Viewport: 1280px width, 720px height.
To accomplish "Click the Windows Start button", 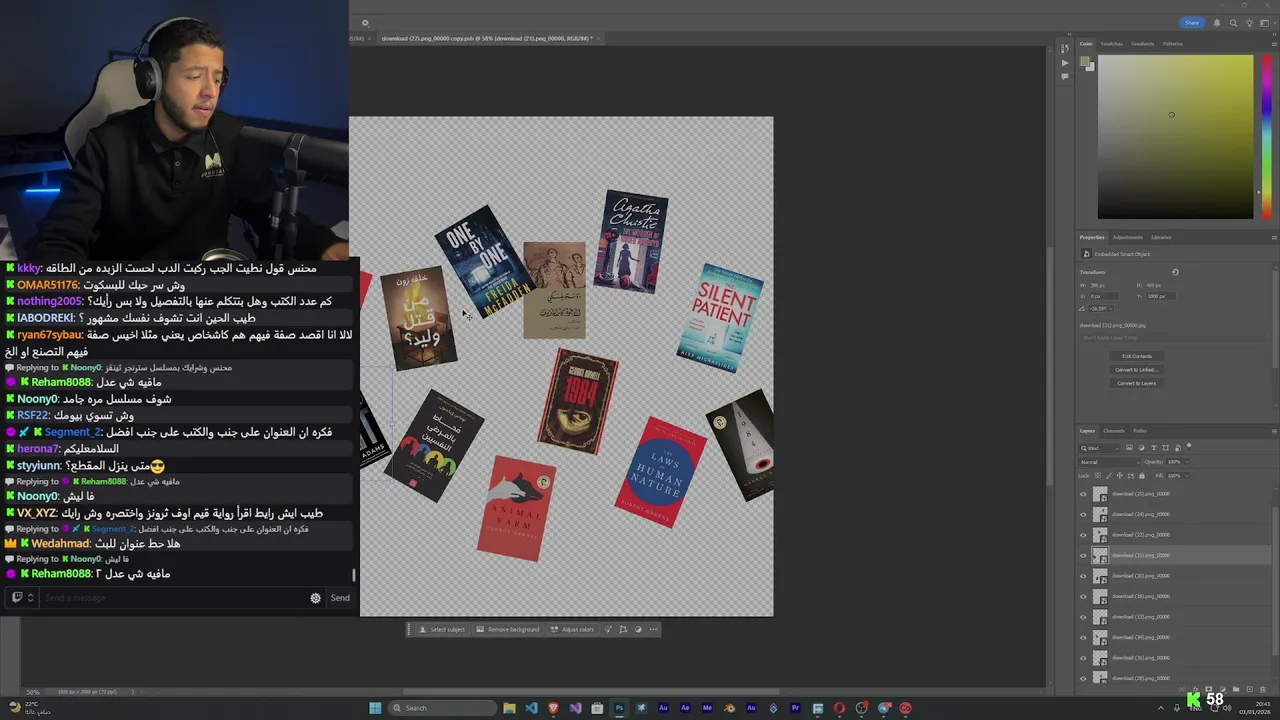I will [375, 708].
